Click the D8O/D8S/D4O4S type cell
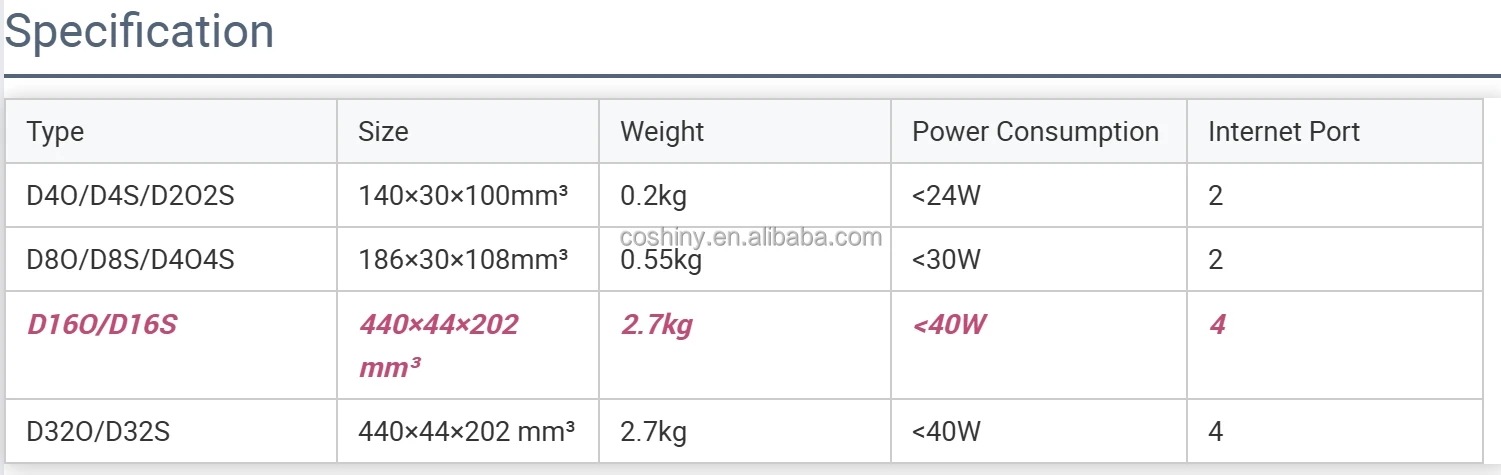Image resolution: width=1501 pixels, height=475 pixels. tap(130, 260)
